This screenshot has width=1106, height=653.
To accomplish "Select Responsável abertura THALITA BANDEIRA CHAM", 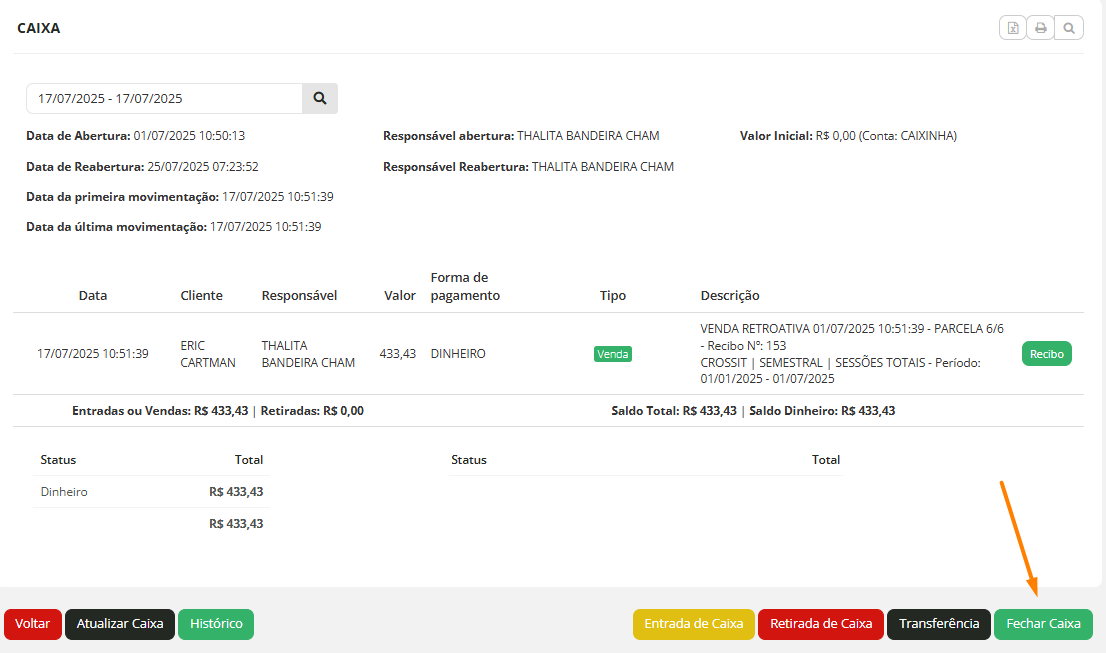I will 521,135.
